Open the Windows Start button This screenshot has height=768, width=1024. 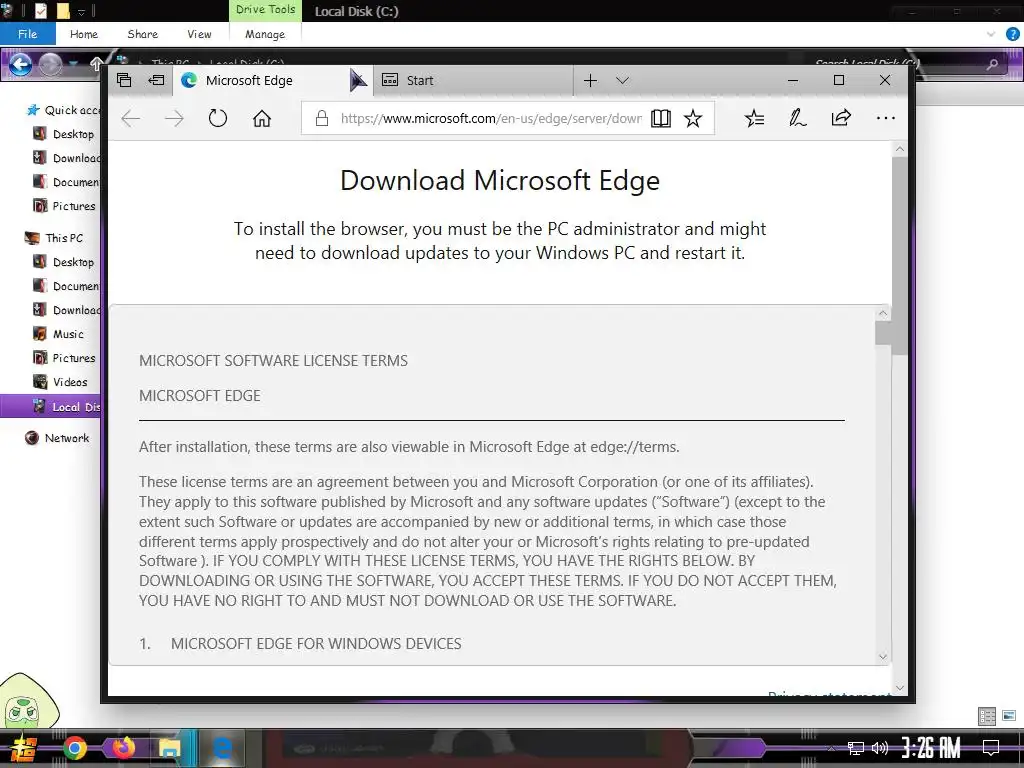coord(23,748)
